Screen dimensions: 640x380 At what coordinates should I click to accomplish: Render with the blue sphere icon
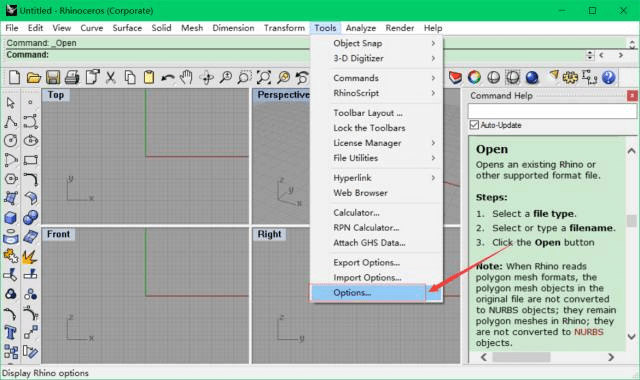coord(532,77)
